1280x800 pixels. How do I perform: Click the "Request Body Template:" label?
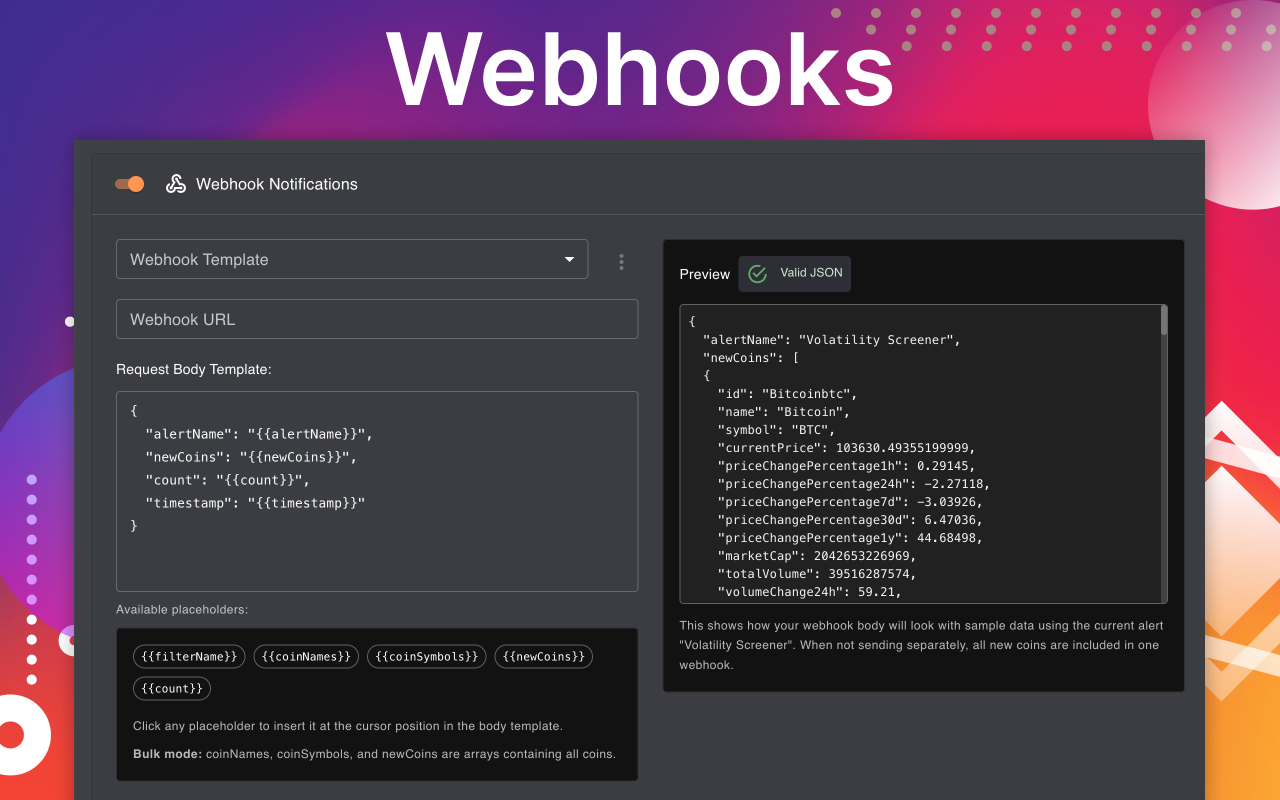tap(194, 369)
